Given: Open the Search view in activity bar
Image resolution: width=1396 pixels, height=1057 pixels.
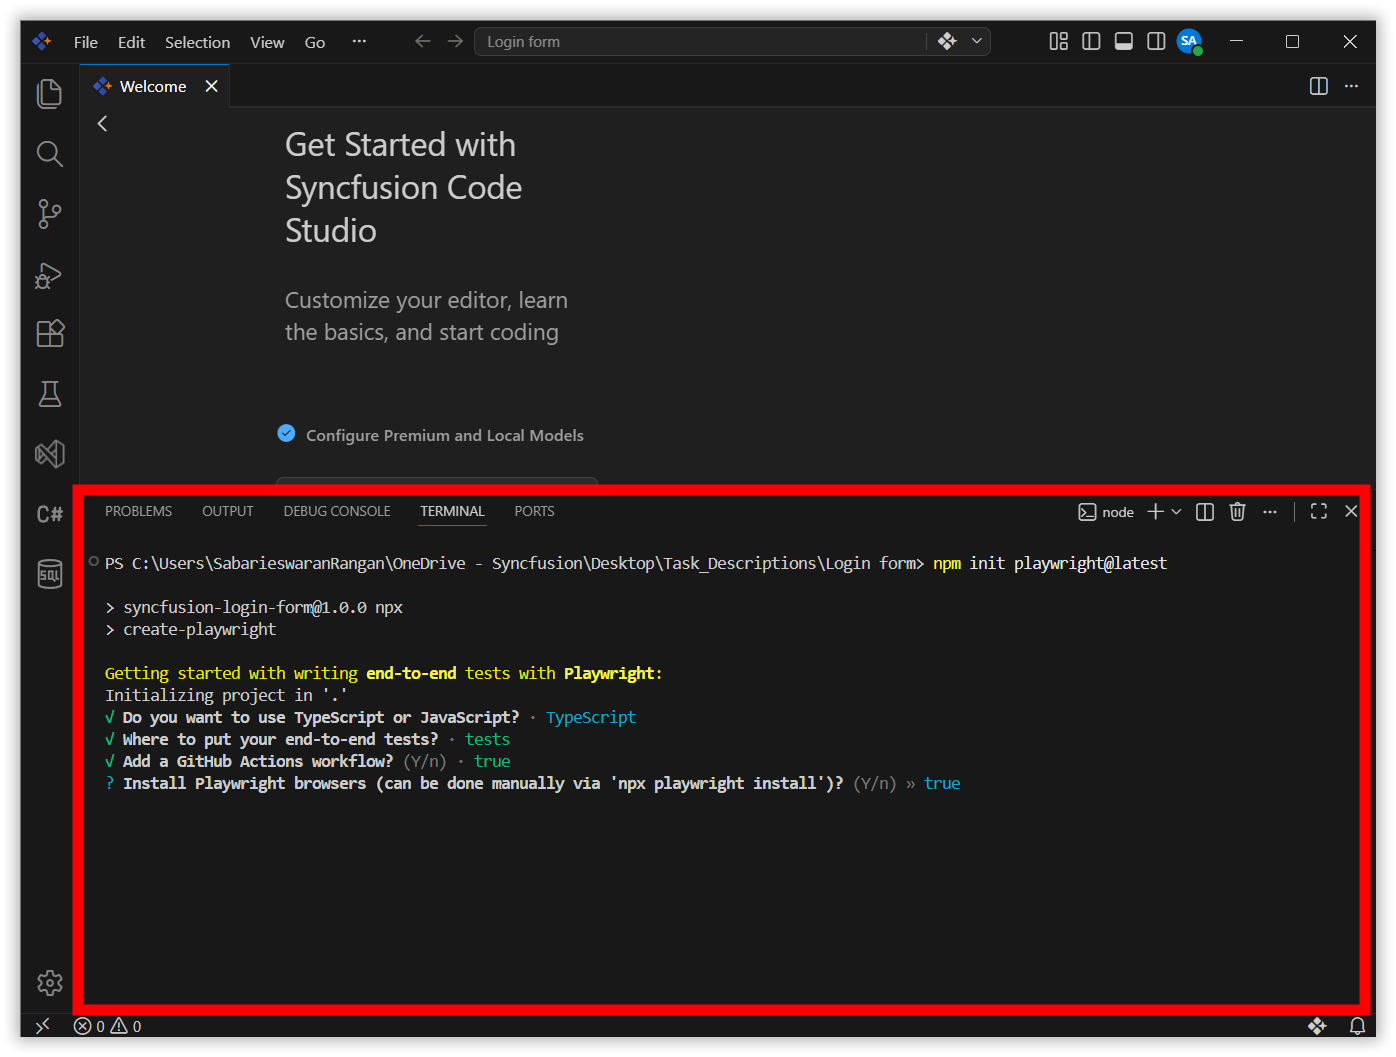Looking at the screenshot, I should 49,154.
